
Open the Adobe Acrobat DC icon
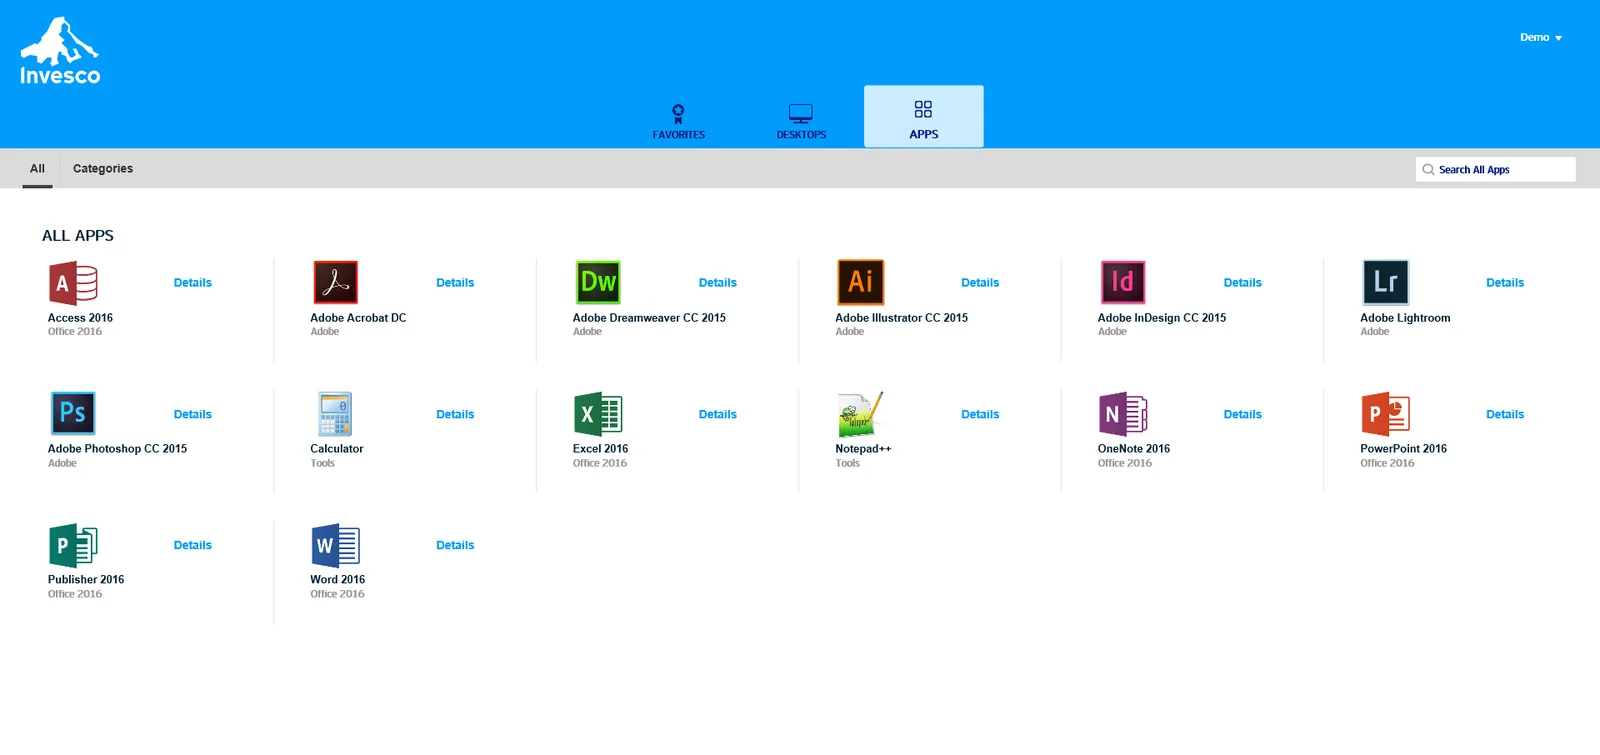point(336,283)
